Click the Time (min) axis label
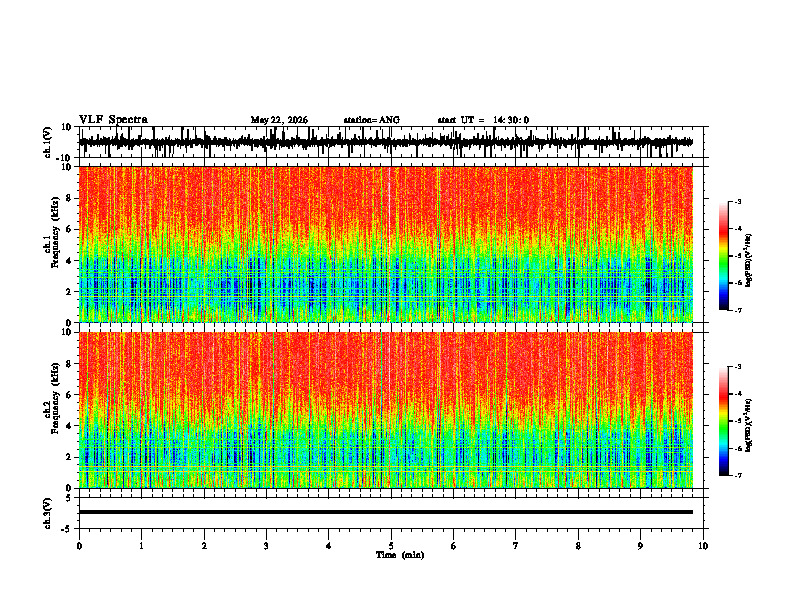The image size is (792, 612). 400,555
